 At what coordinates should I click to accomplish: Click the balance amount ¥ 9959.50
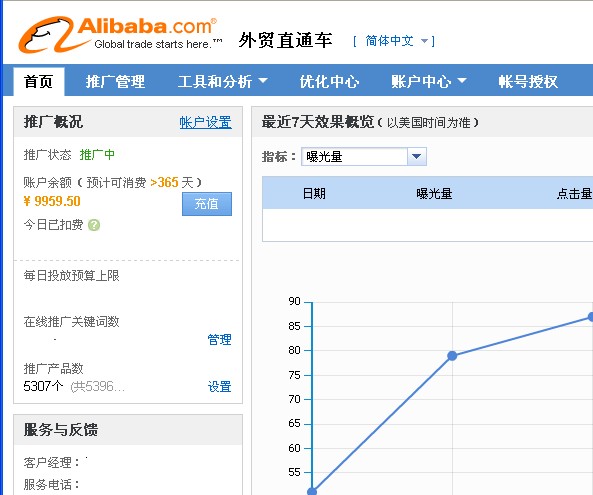(x=52, y=201)
